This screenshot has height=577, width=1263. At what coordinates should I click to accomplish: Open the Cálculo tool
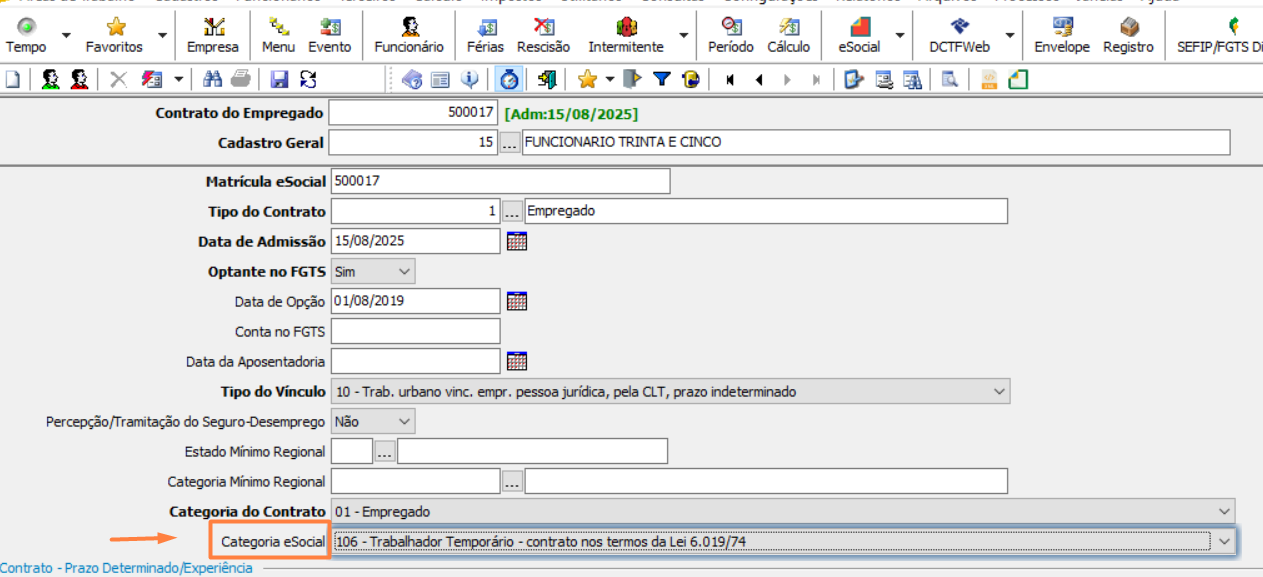(788, 35)
